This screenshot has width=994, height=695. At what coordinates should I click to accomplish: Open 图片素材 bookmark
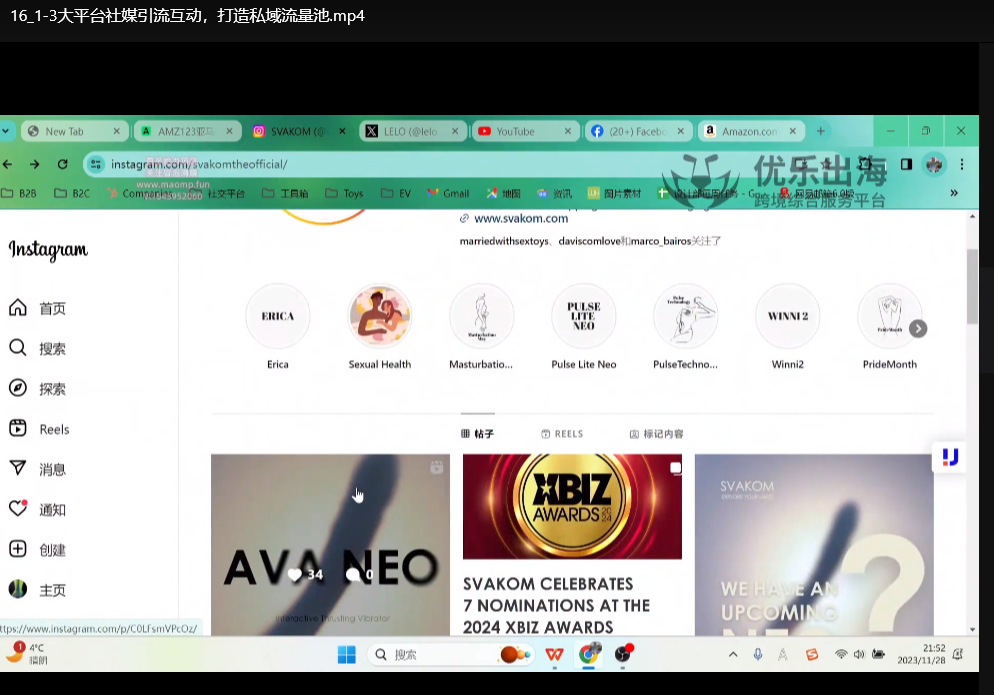[614, 193]
